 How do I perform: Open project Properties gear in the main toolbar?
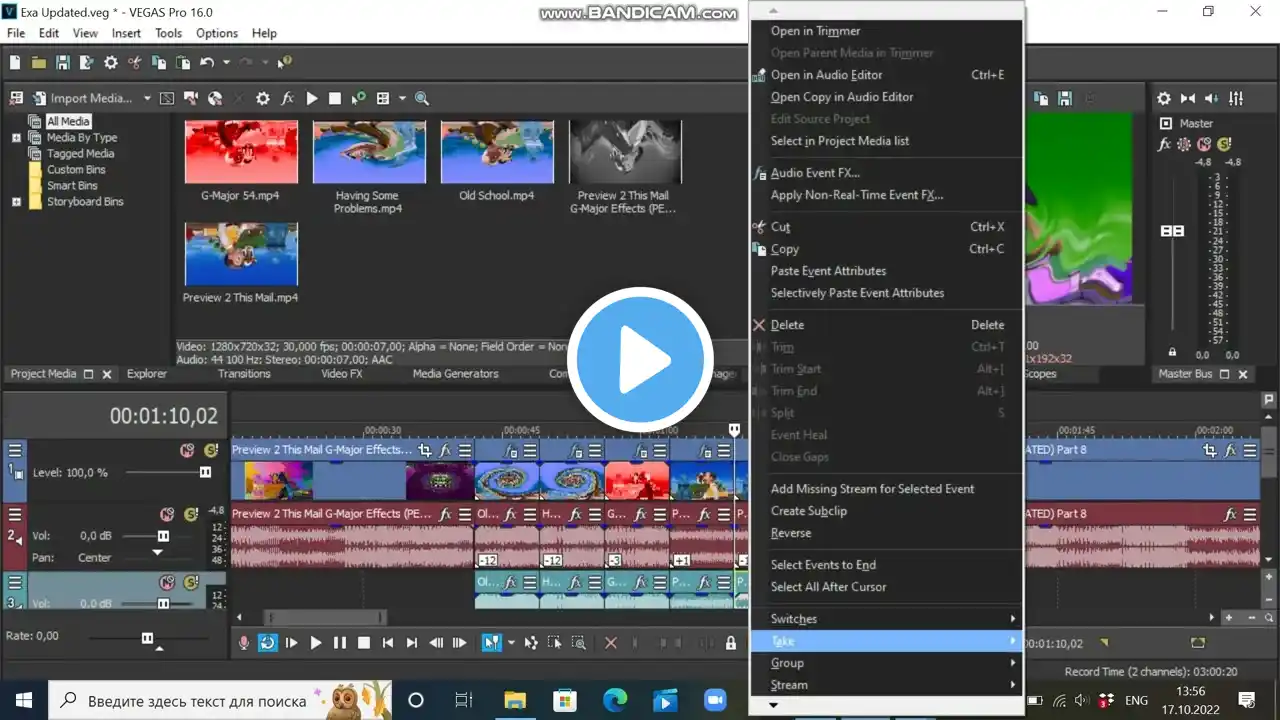111,63
